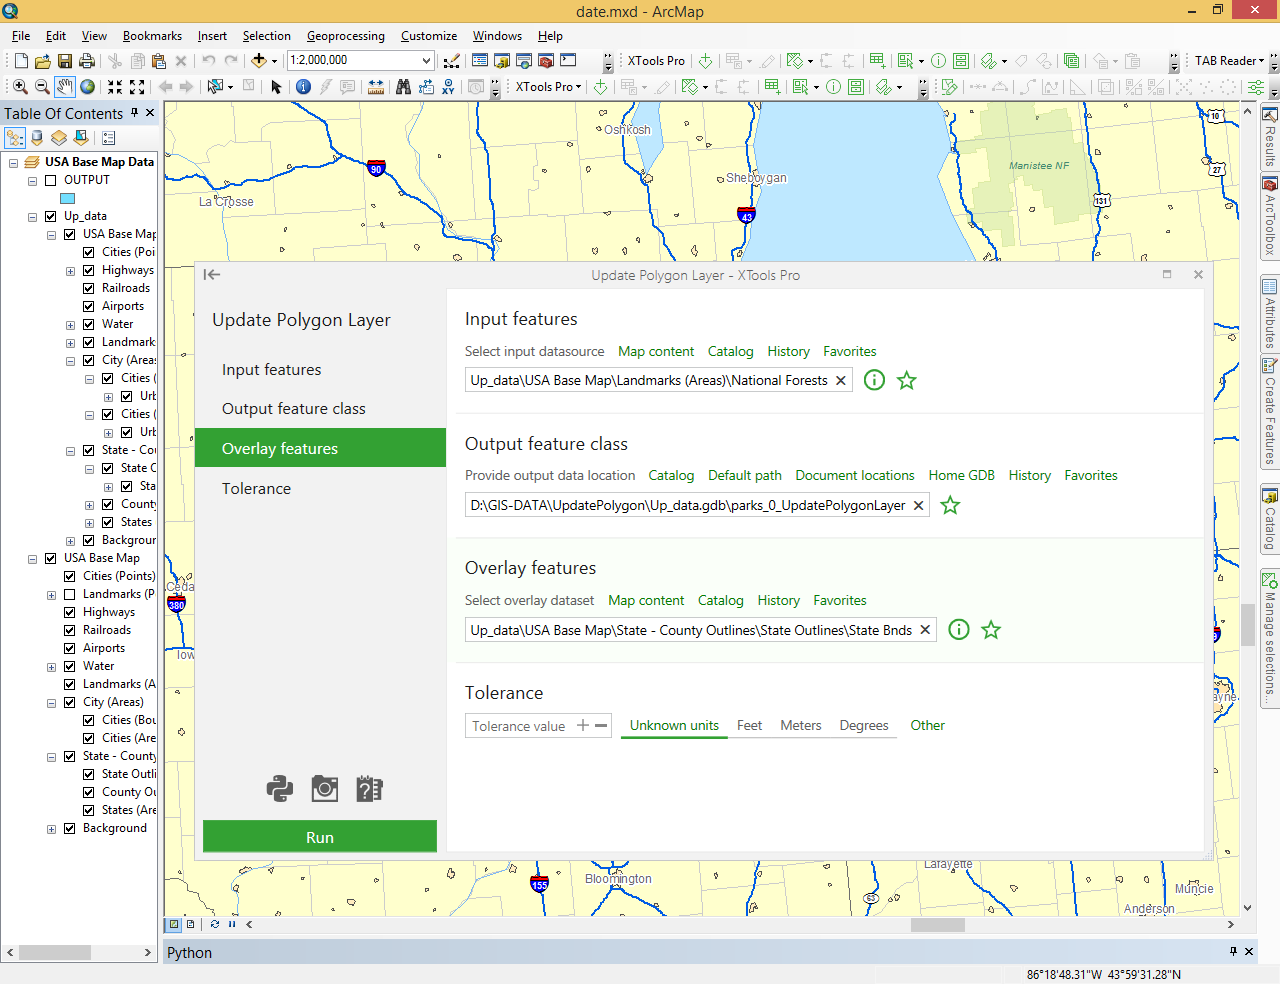The width and height of the screenshot is (1280, 984).
Task: Click the Zoom Out magnifier tool
Action: (42, 87)
